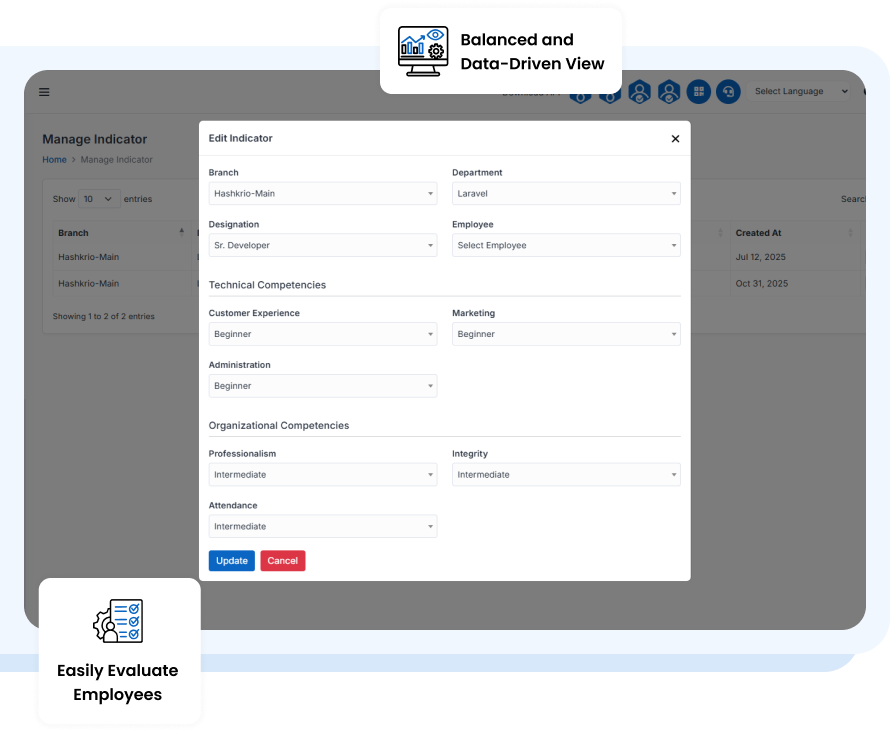Sort the table by Branch column arrow
The height and width of the screenshot is (732, 890).
coord(181,233)
